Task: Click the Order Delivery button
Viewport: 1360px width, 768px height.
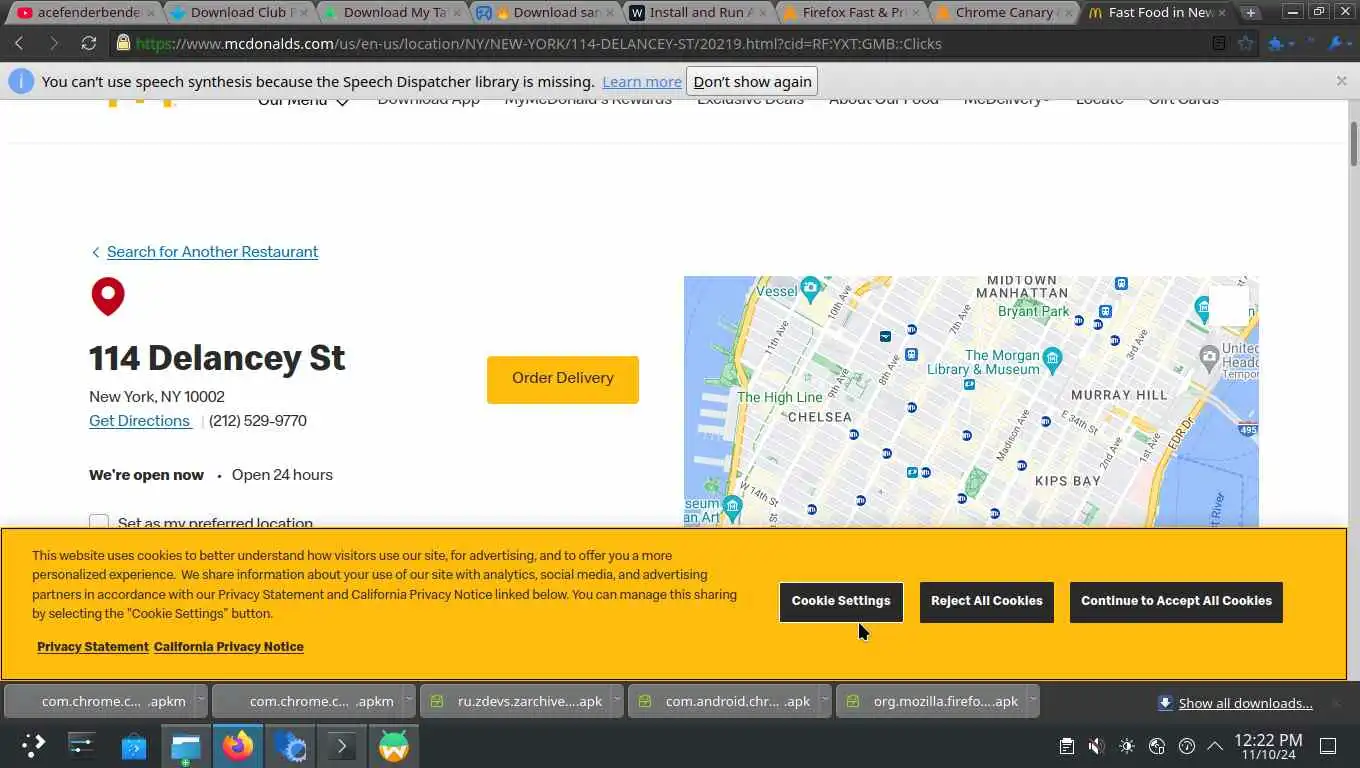Action: [x=563, y=379]
